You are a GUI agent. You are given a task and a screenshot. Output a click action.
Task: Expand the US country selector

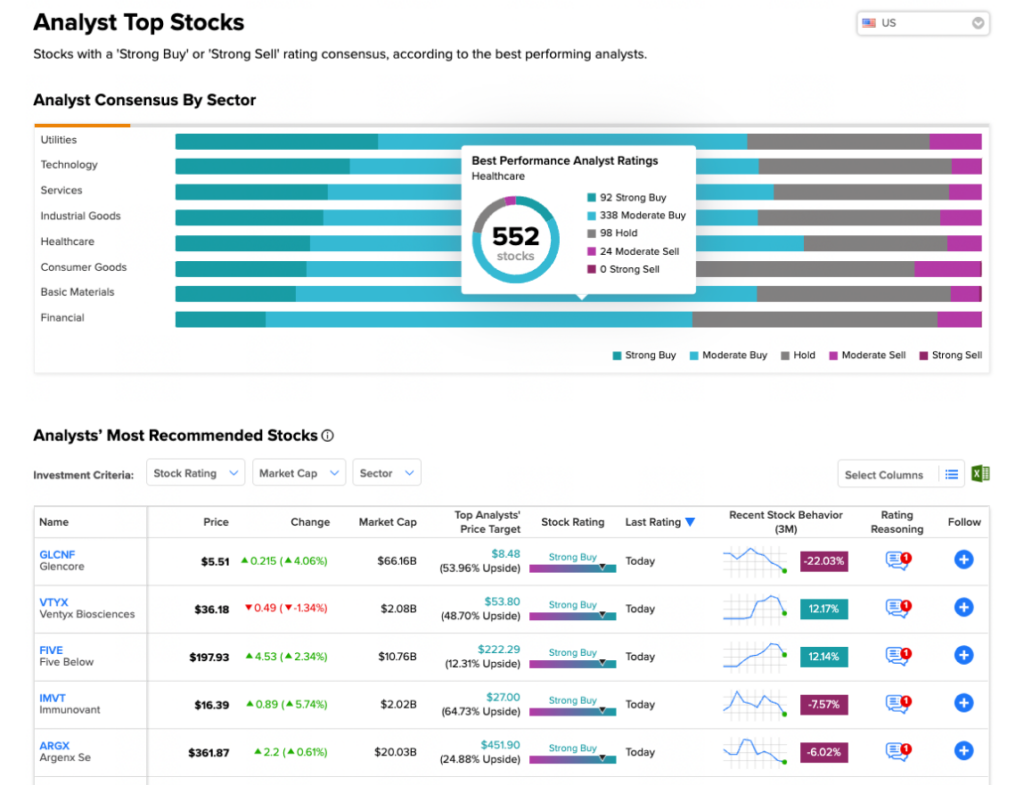click(x=923, y=23)
